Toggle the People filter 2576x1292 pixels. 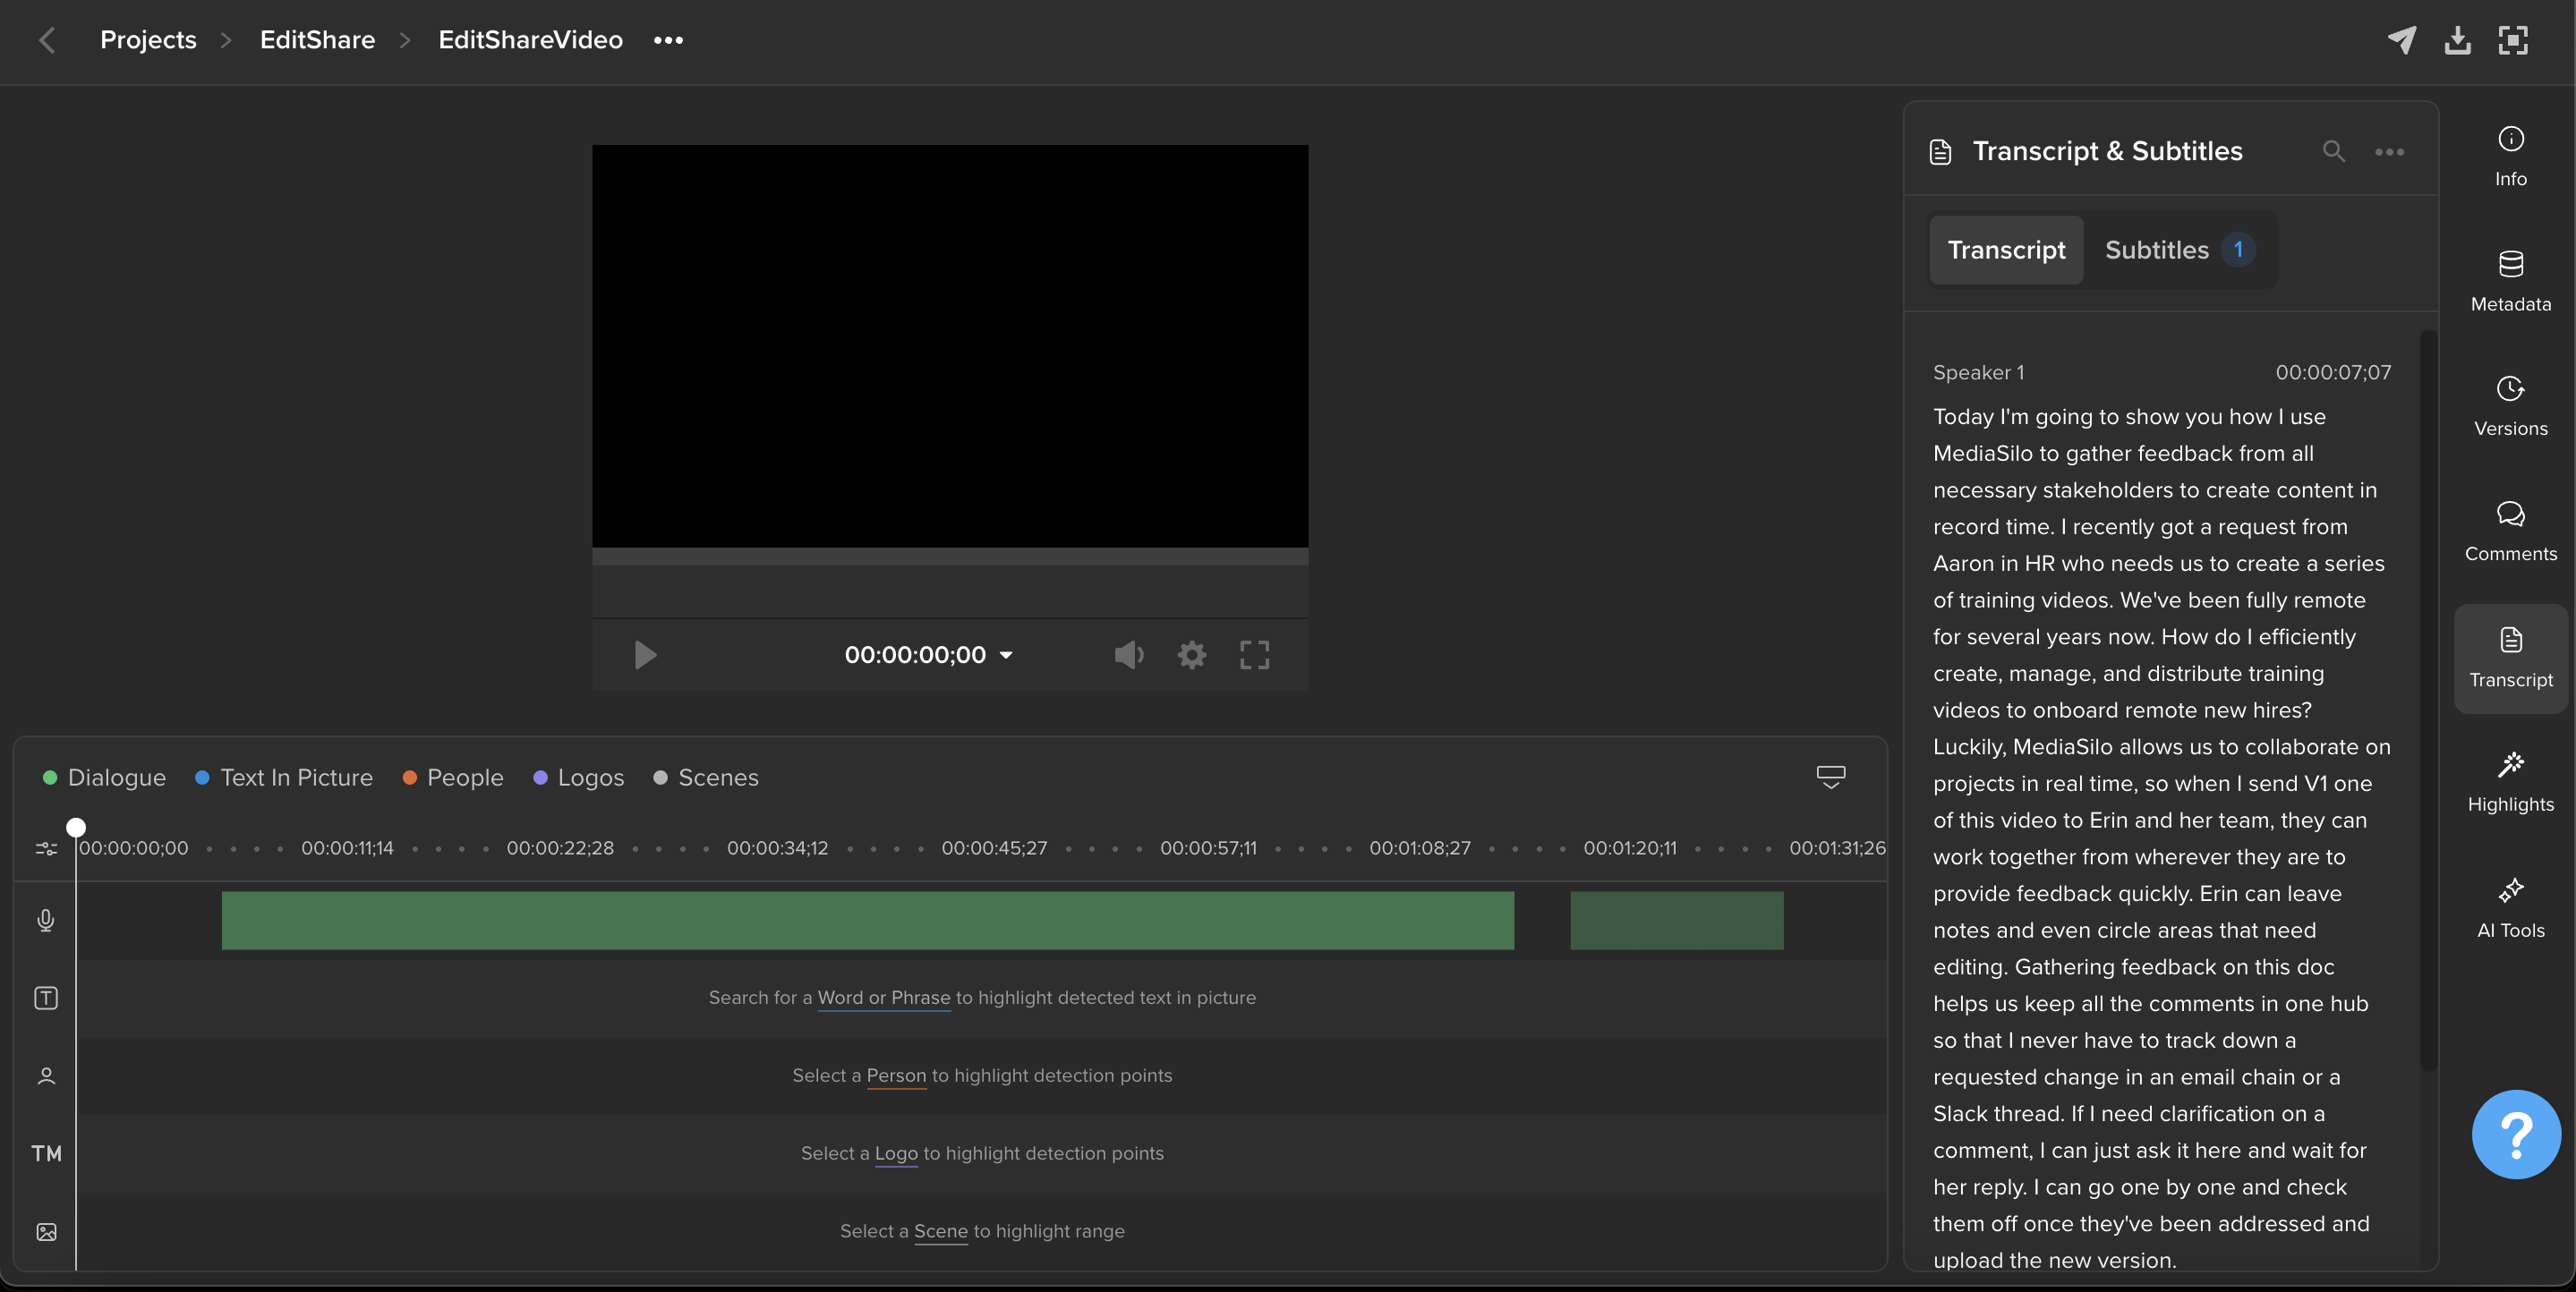452,777
